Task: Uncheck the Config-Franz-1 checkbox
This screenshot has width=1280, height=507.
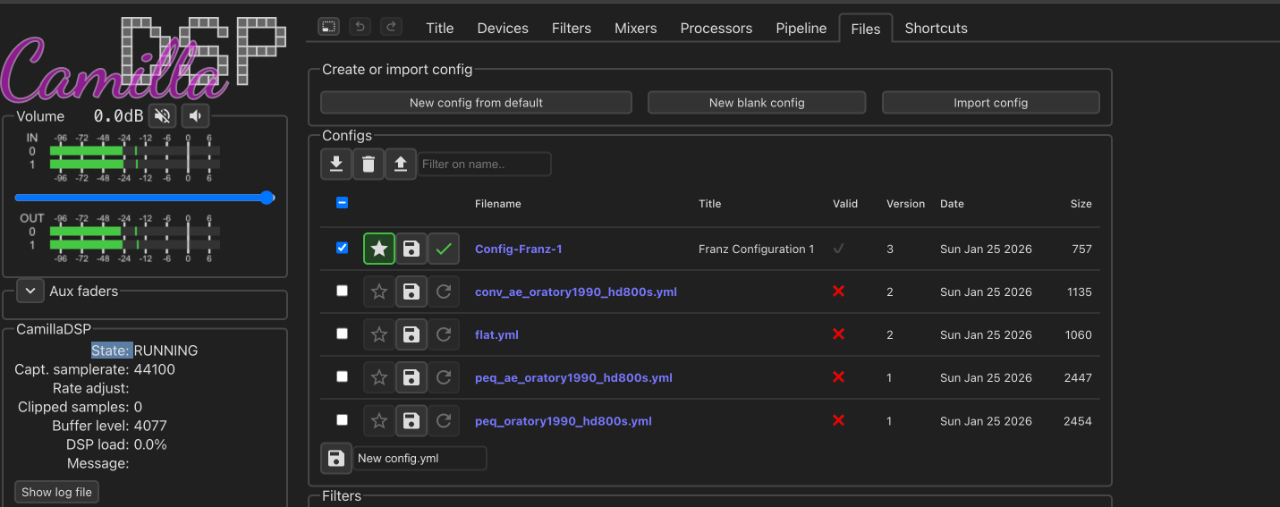Action: click(x=342, y=248)
